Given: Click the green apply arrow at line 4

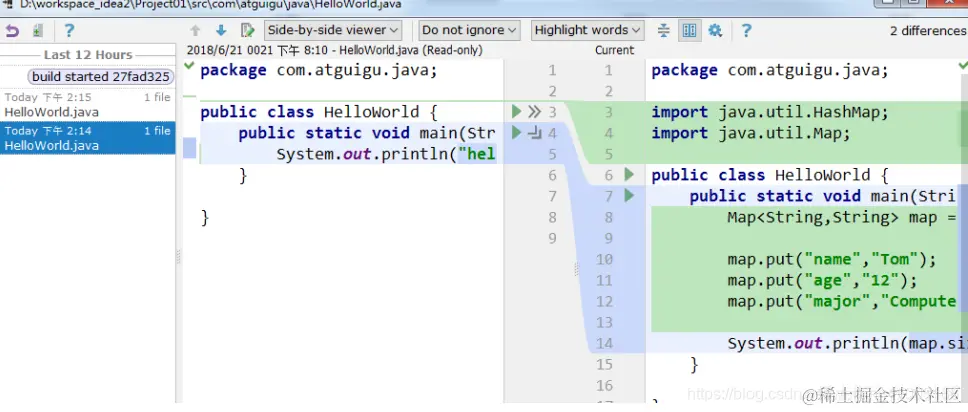Looking at the screenshot, I should (517, 133).
